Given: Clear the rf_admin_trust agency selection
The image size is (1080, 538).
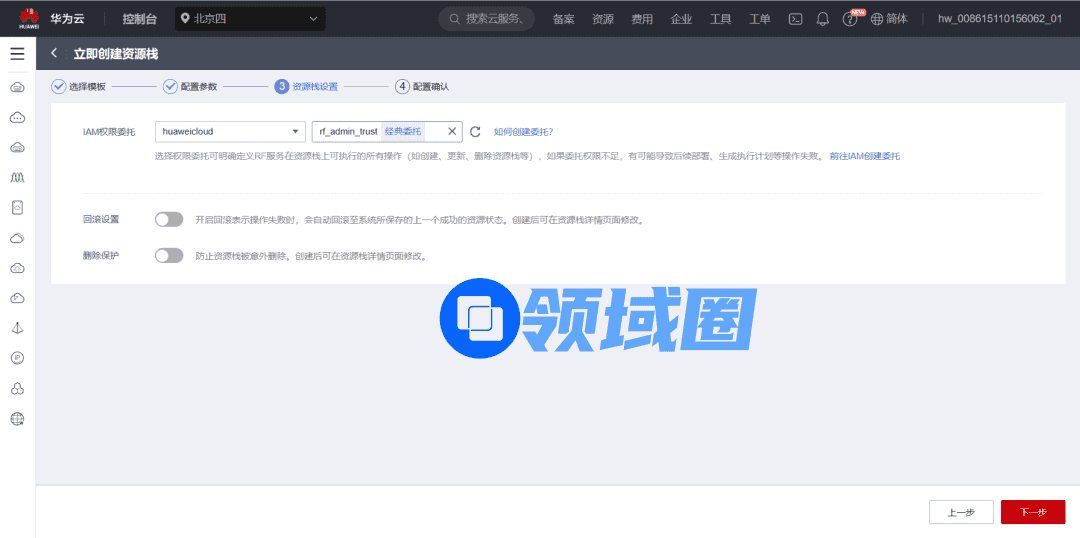Looking at the screenshot, I should (452, 131).
